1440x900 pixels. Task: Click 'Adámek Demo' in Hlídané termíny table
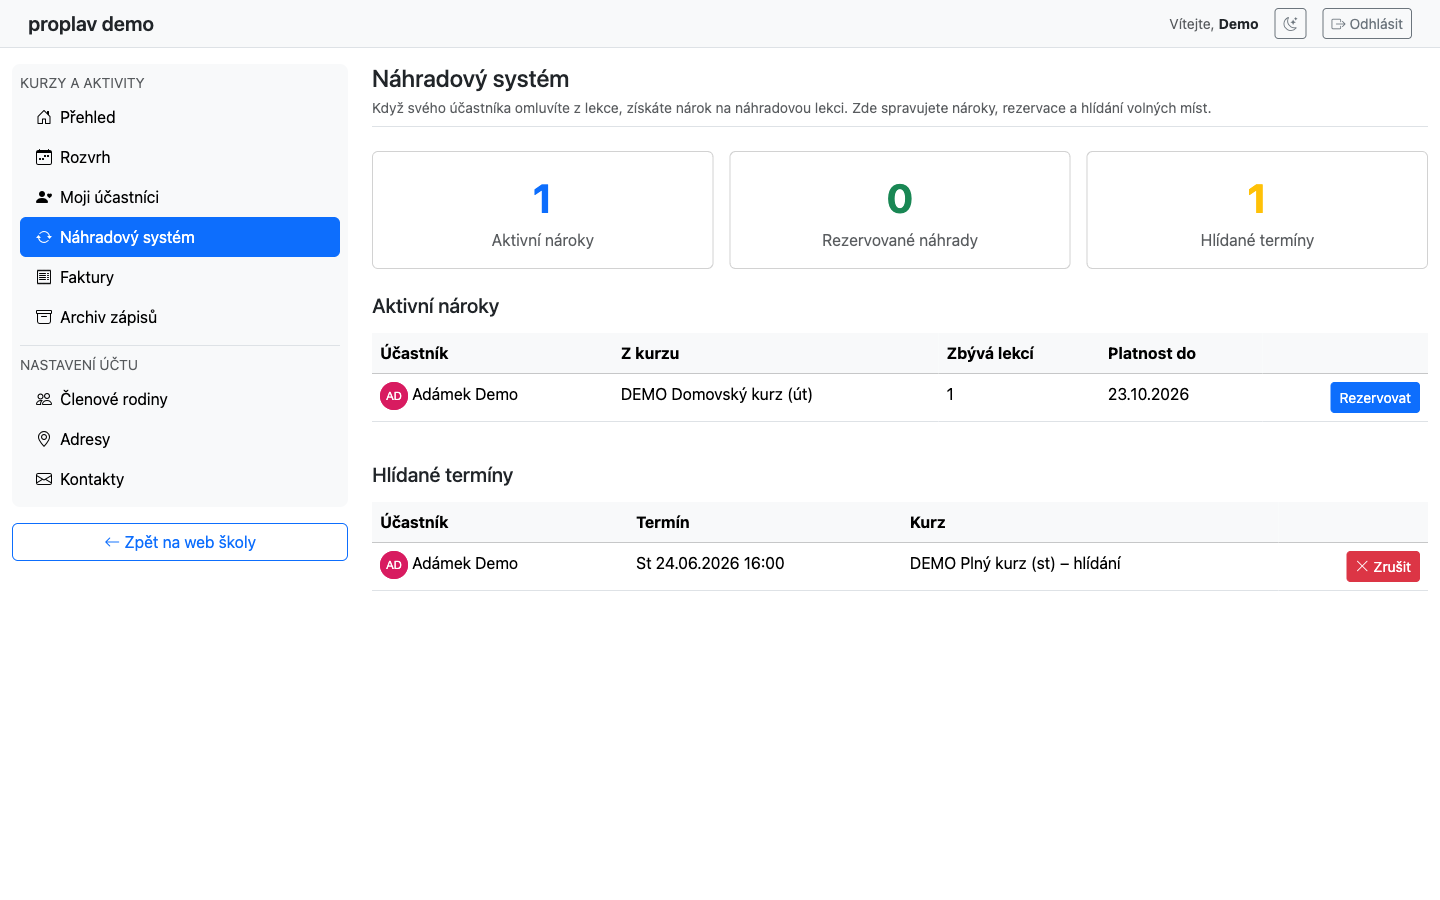point(465,563)
